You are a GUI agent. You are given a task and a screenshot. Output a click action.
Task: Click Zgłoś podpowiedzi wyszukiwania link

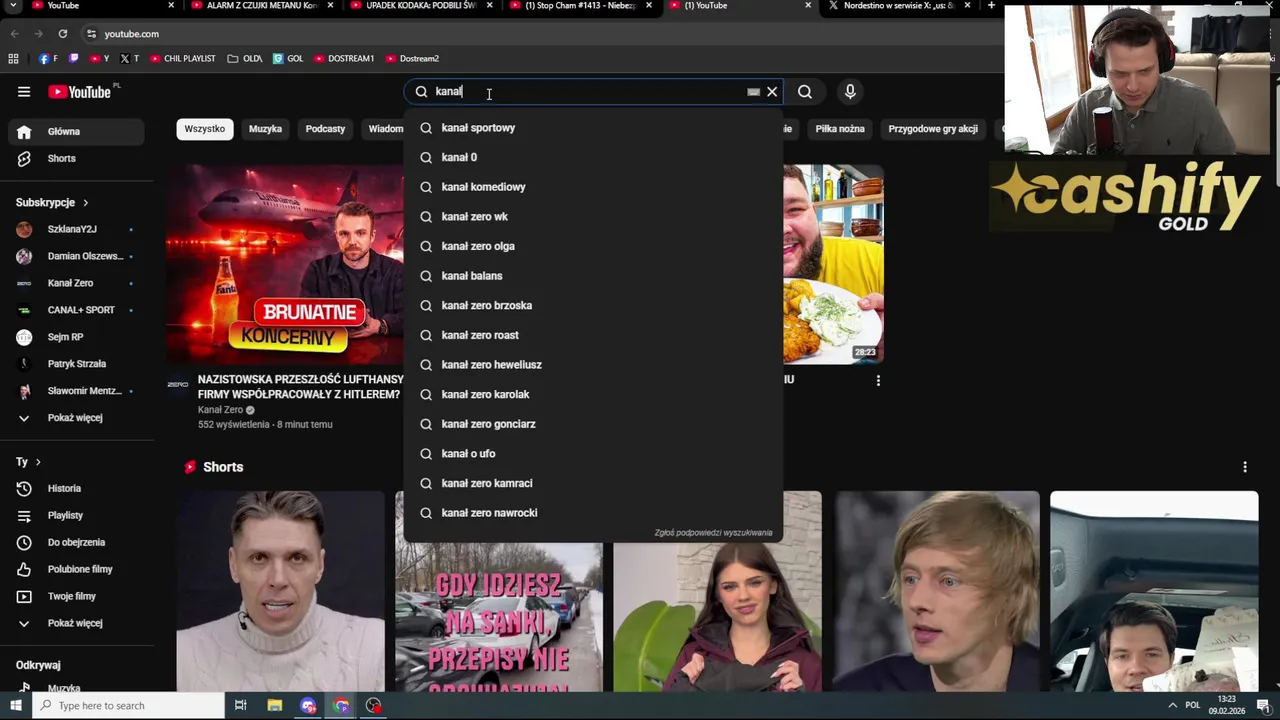pyautogui.click(x=713, y=533)
